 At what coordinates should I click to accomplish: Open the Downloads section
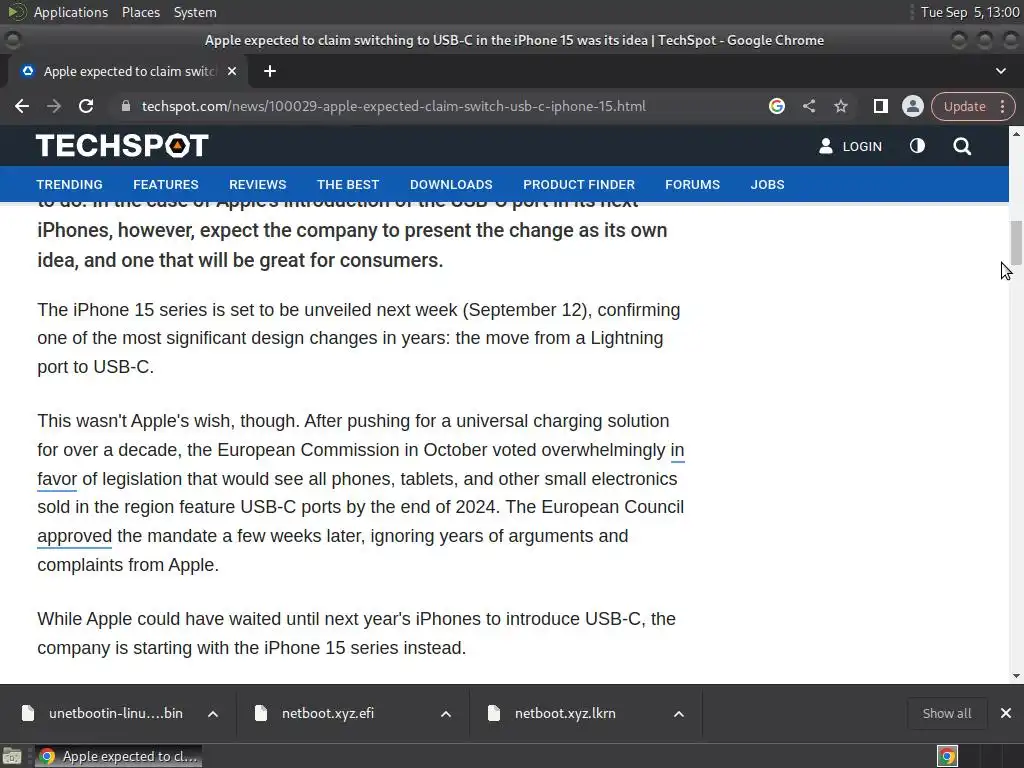451,185
